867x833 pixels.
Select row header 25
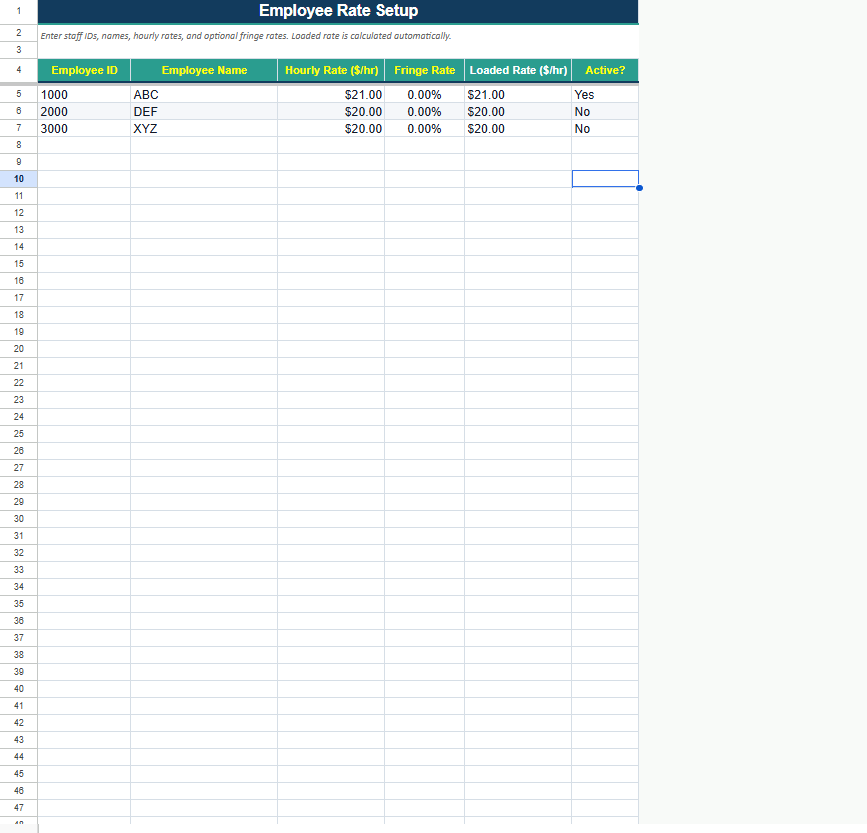[19, 434]
